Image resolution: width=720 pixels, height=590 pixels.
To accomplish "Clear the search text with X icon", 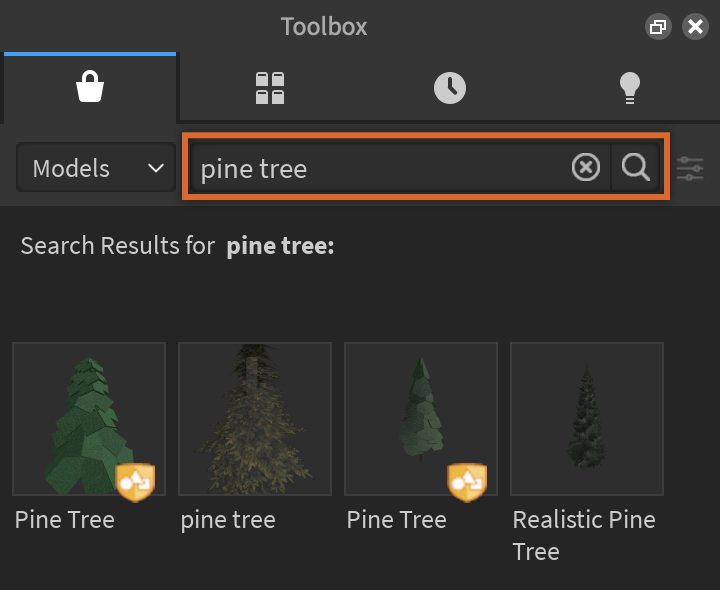I will [586, 167].
